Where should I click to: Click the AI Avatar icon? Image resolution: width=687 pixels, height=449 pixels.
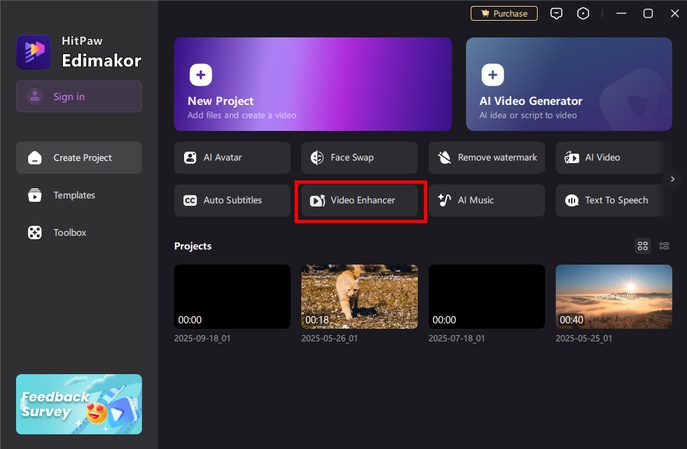(x=190, y=158)
